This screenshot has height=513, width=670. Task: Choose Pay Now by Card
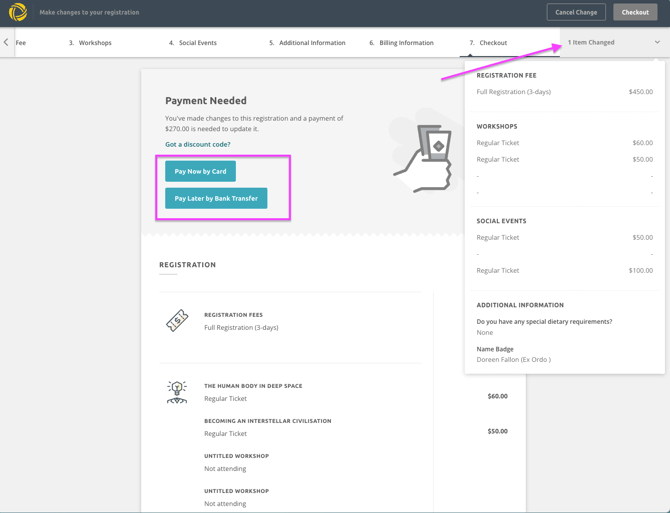(x=200, y=171)
